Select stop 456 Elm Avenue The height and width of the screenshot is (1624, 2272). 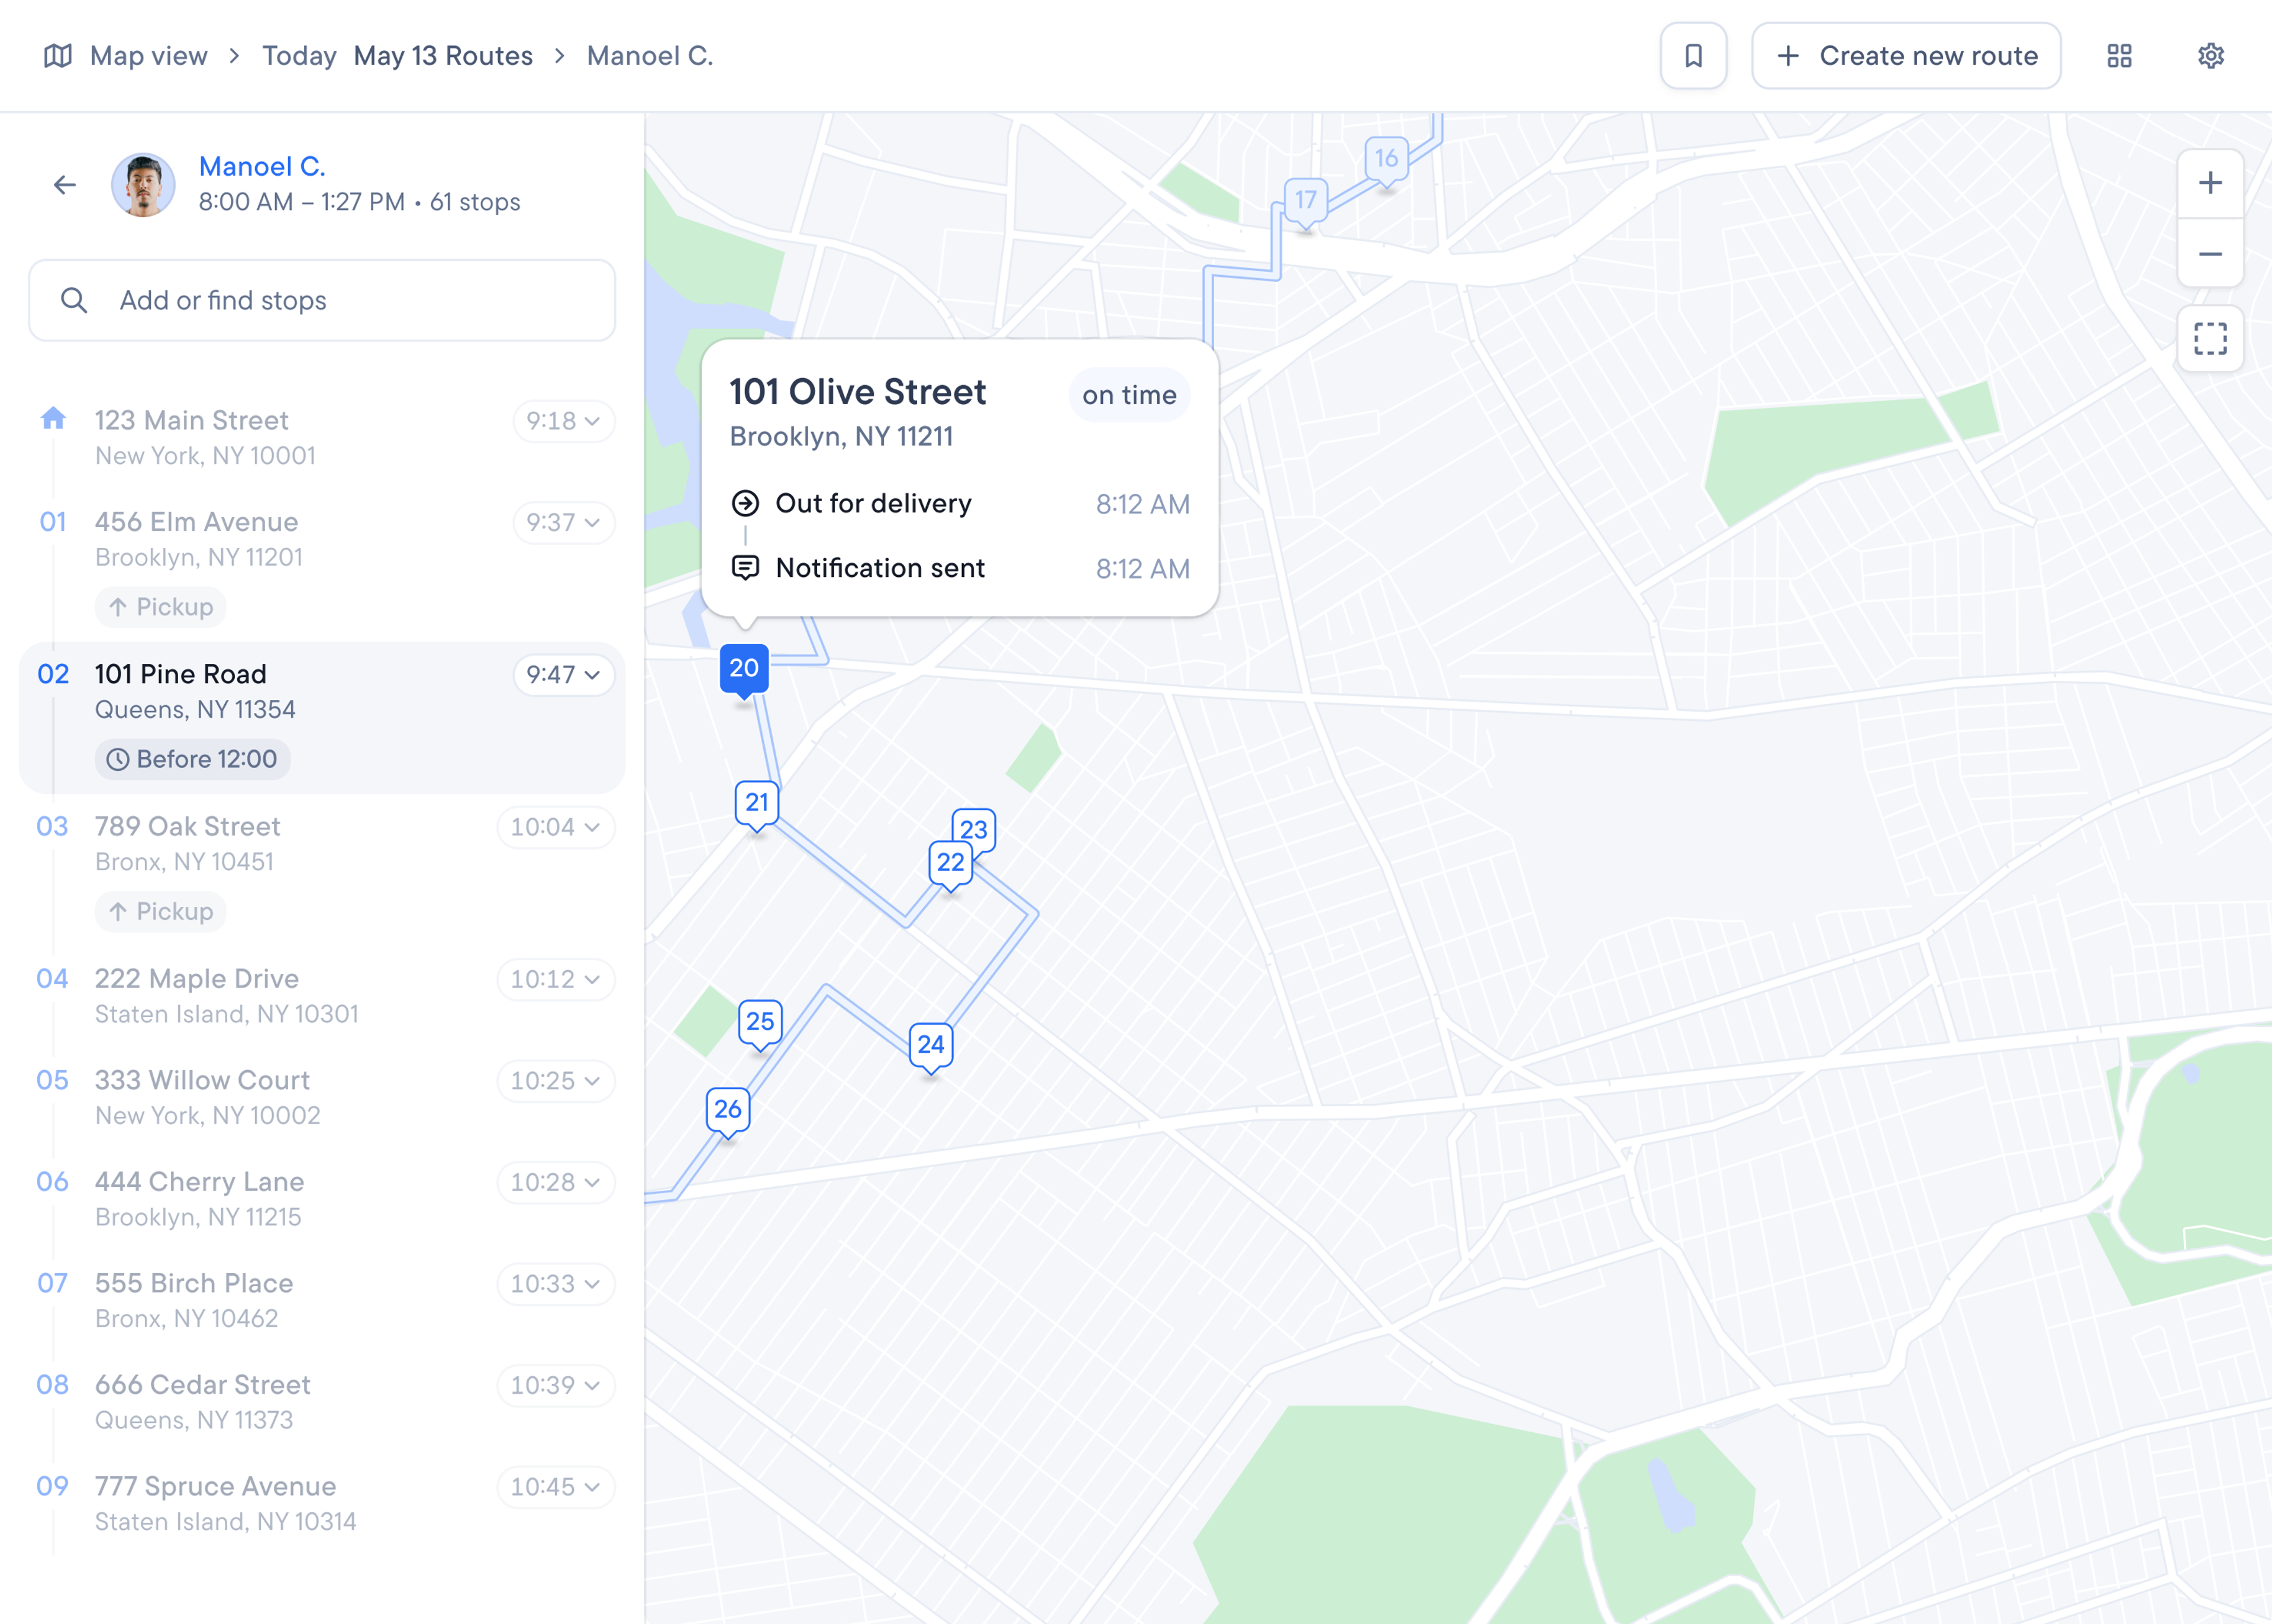click(322, 565)
